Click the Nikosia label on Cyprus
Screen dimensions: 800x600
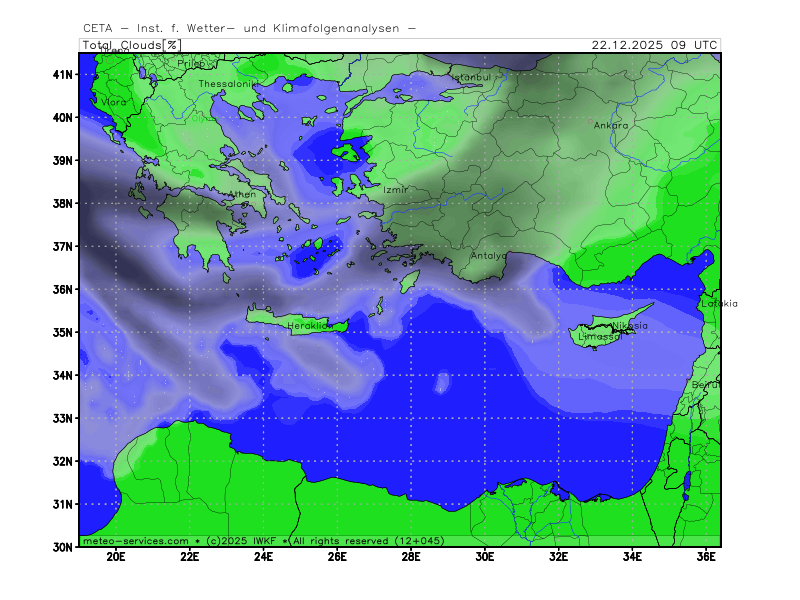tap(629, 325)
